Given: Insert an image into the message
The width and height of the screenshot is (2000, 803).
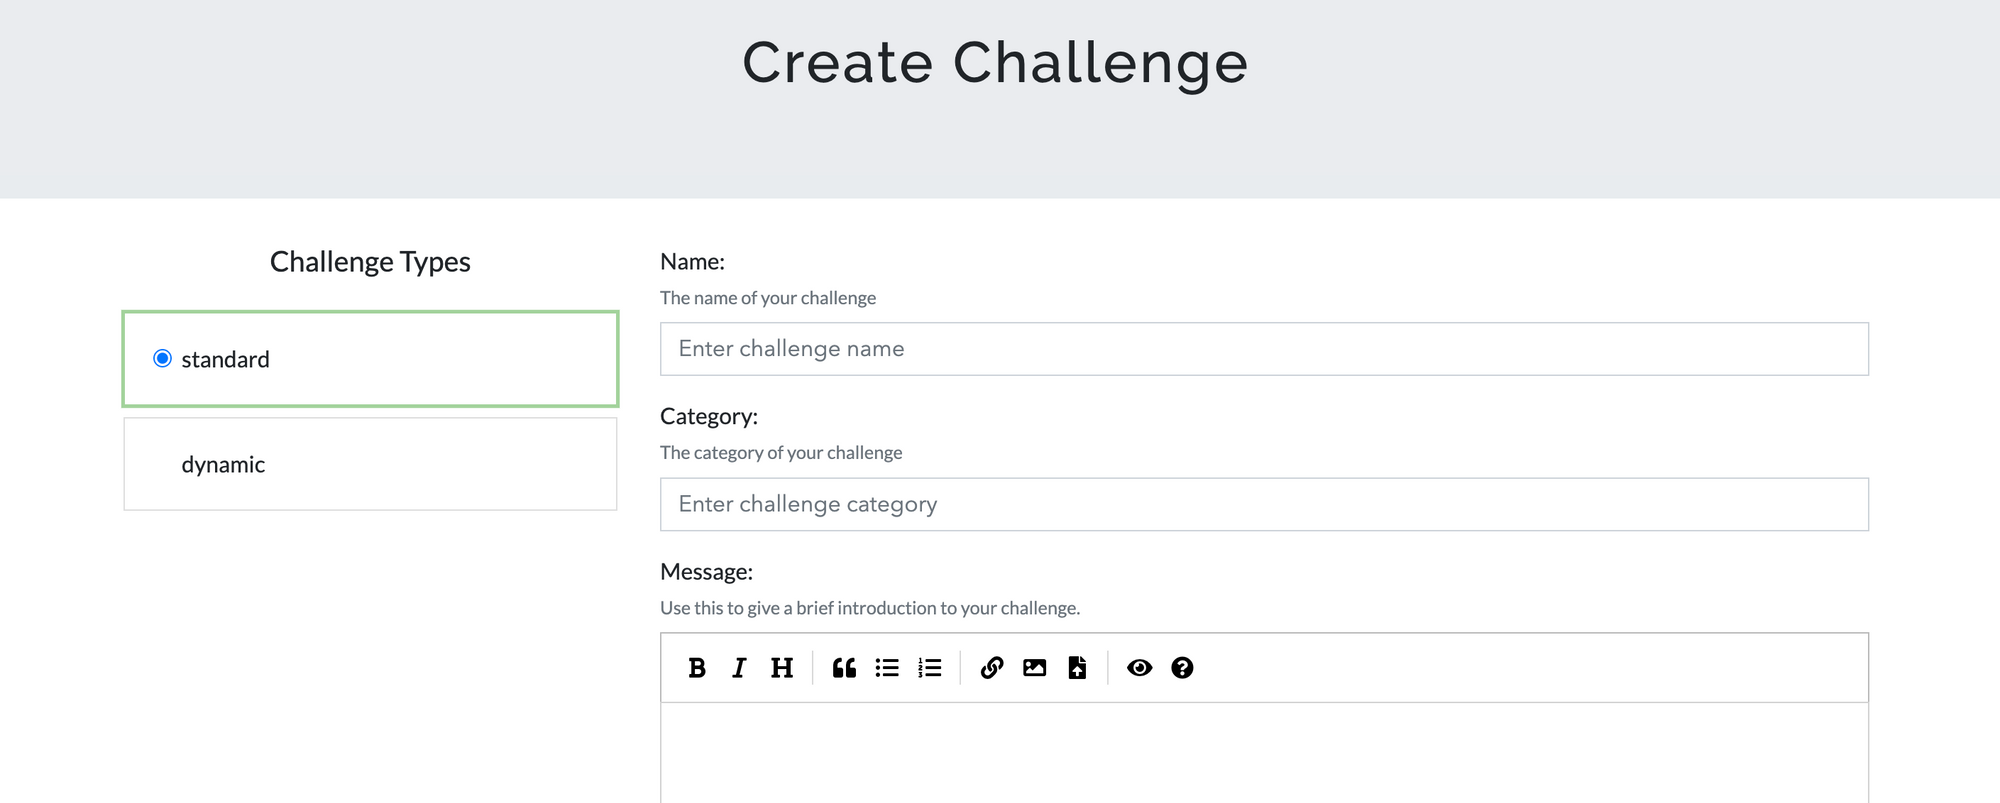Looking at the screenshot, I should coord(1034,668).
